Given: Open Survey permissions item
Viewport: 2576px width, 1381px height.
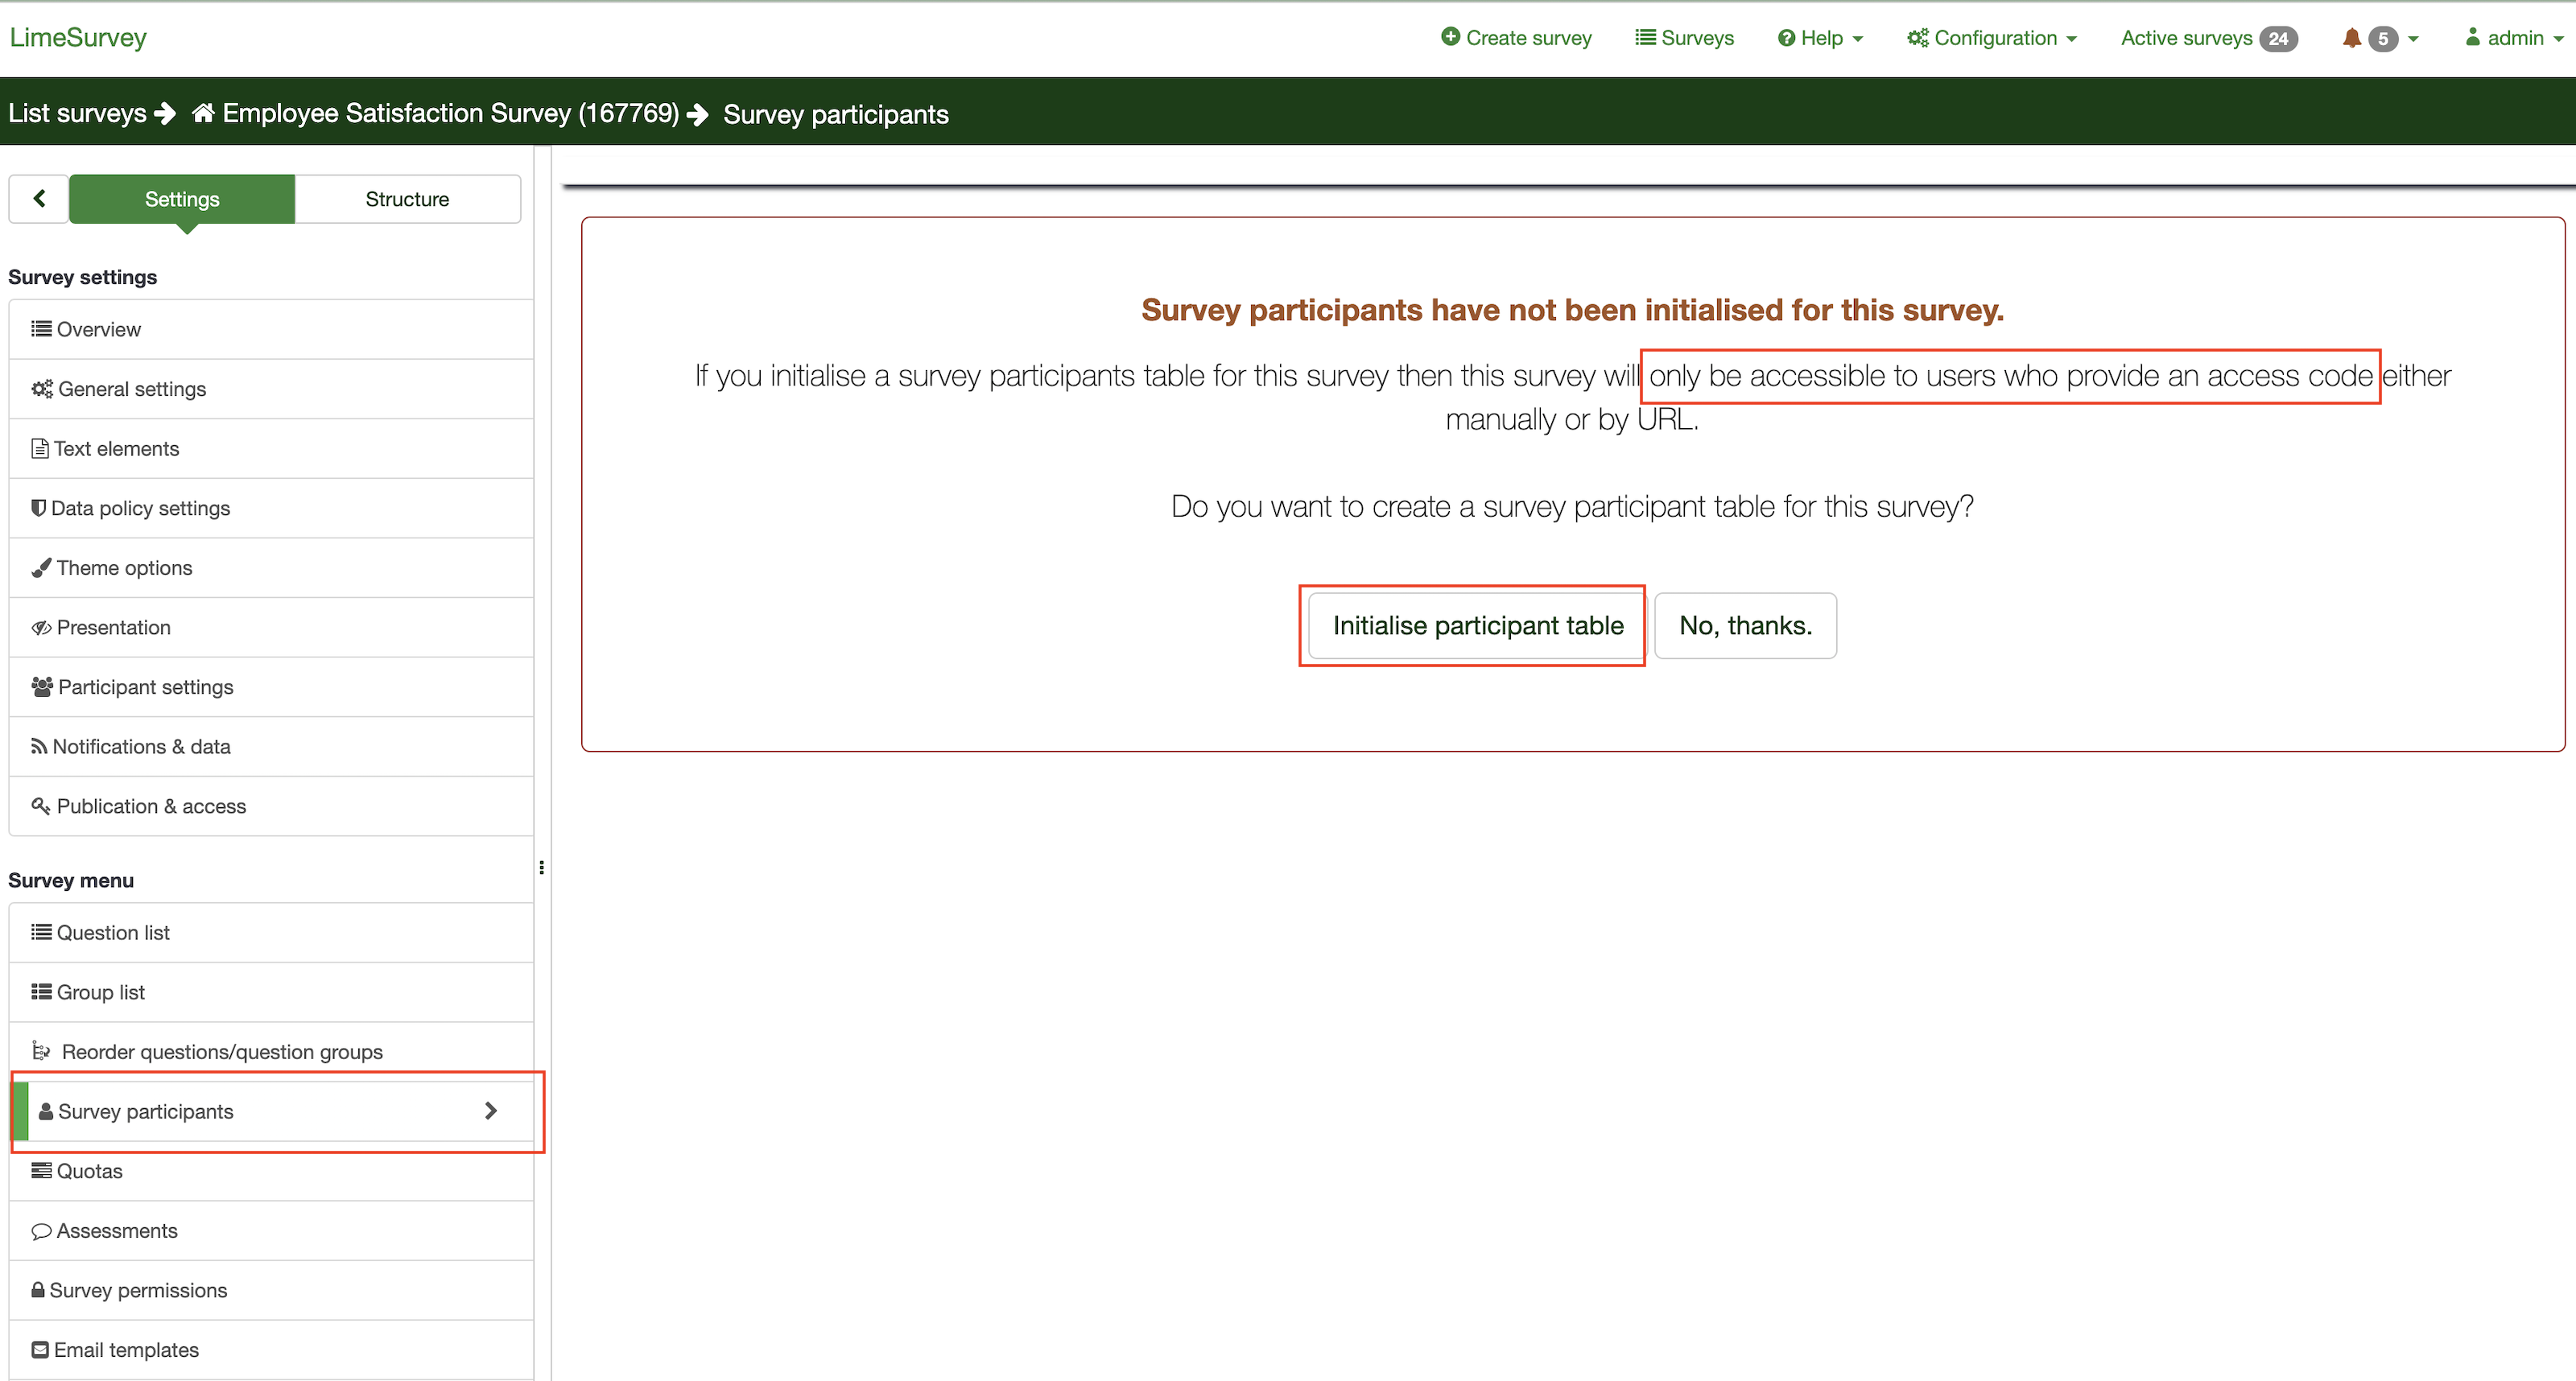Looking at the screenshot, I should coord(271,1290).
